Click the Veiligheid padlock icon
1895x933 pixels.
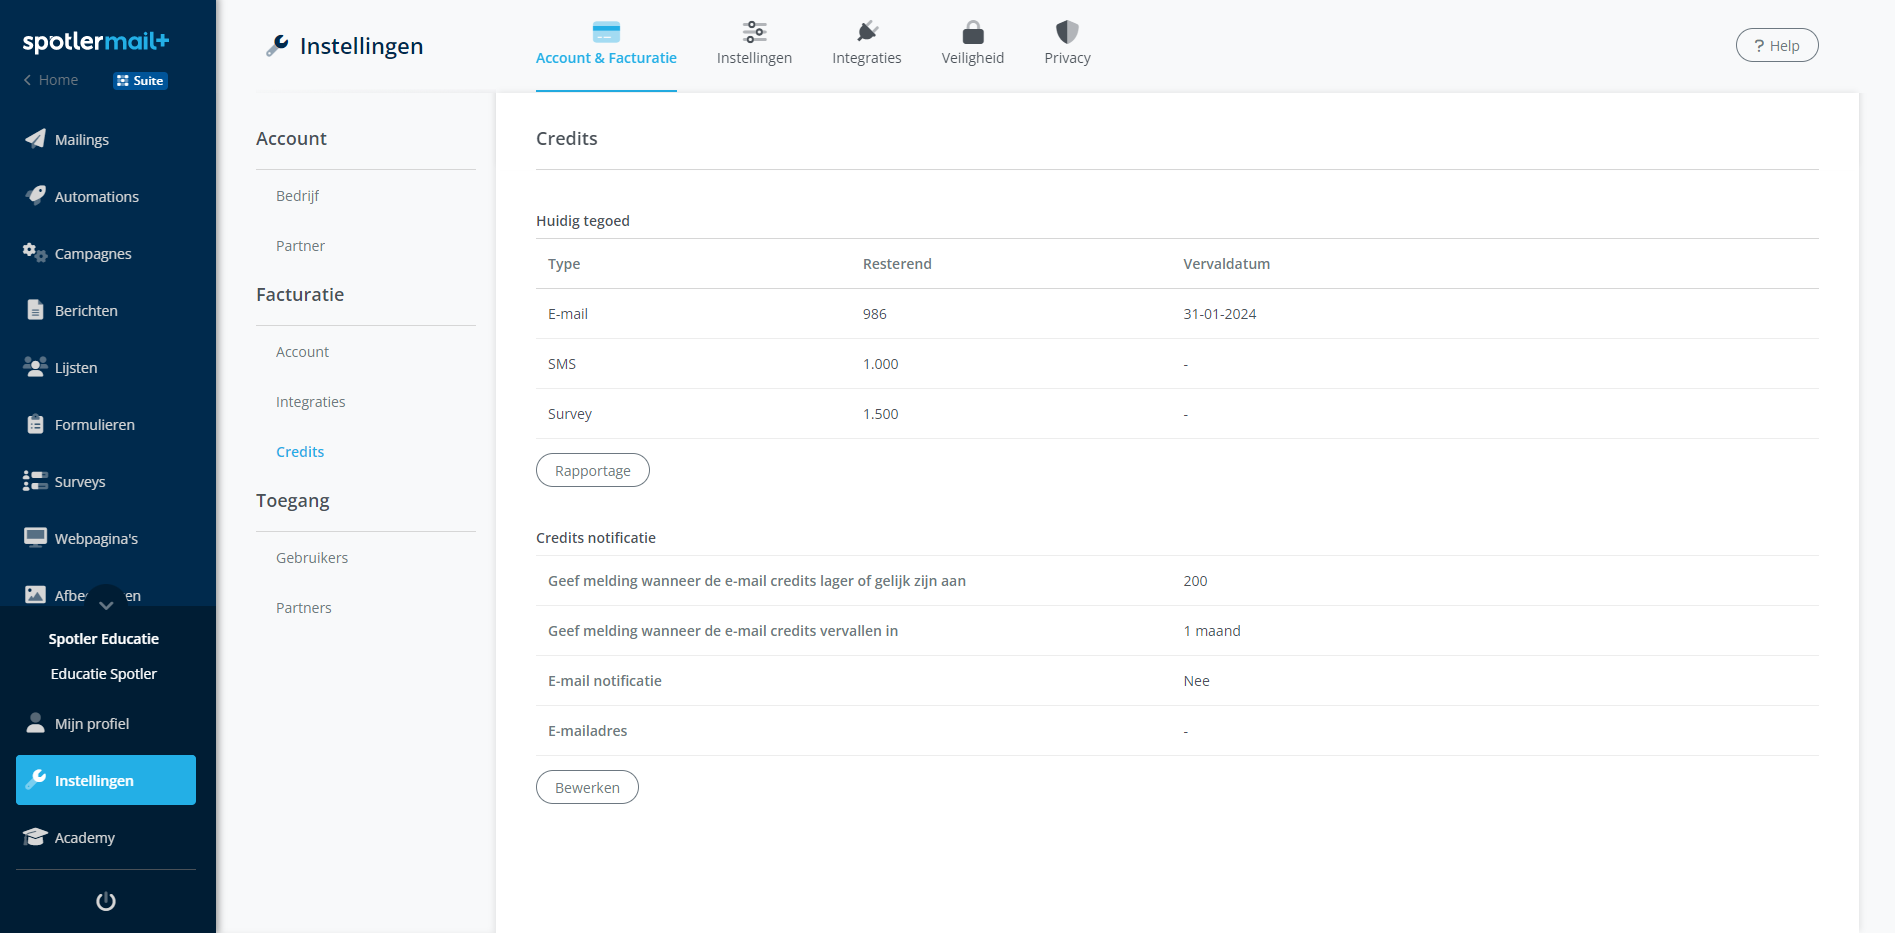tap(972, 32)
